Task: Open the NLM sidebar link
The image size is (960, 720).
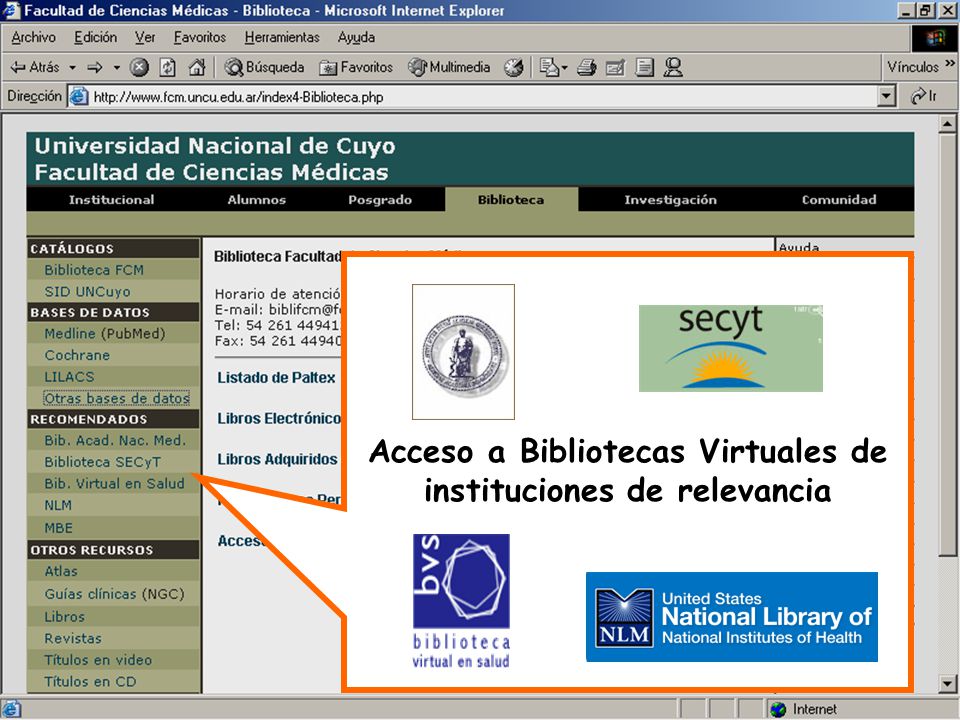Action: coord(58,505)
